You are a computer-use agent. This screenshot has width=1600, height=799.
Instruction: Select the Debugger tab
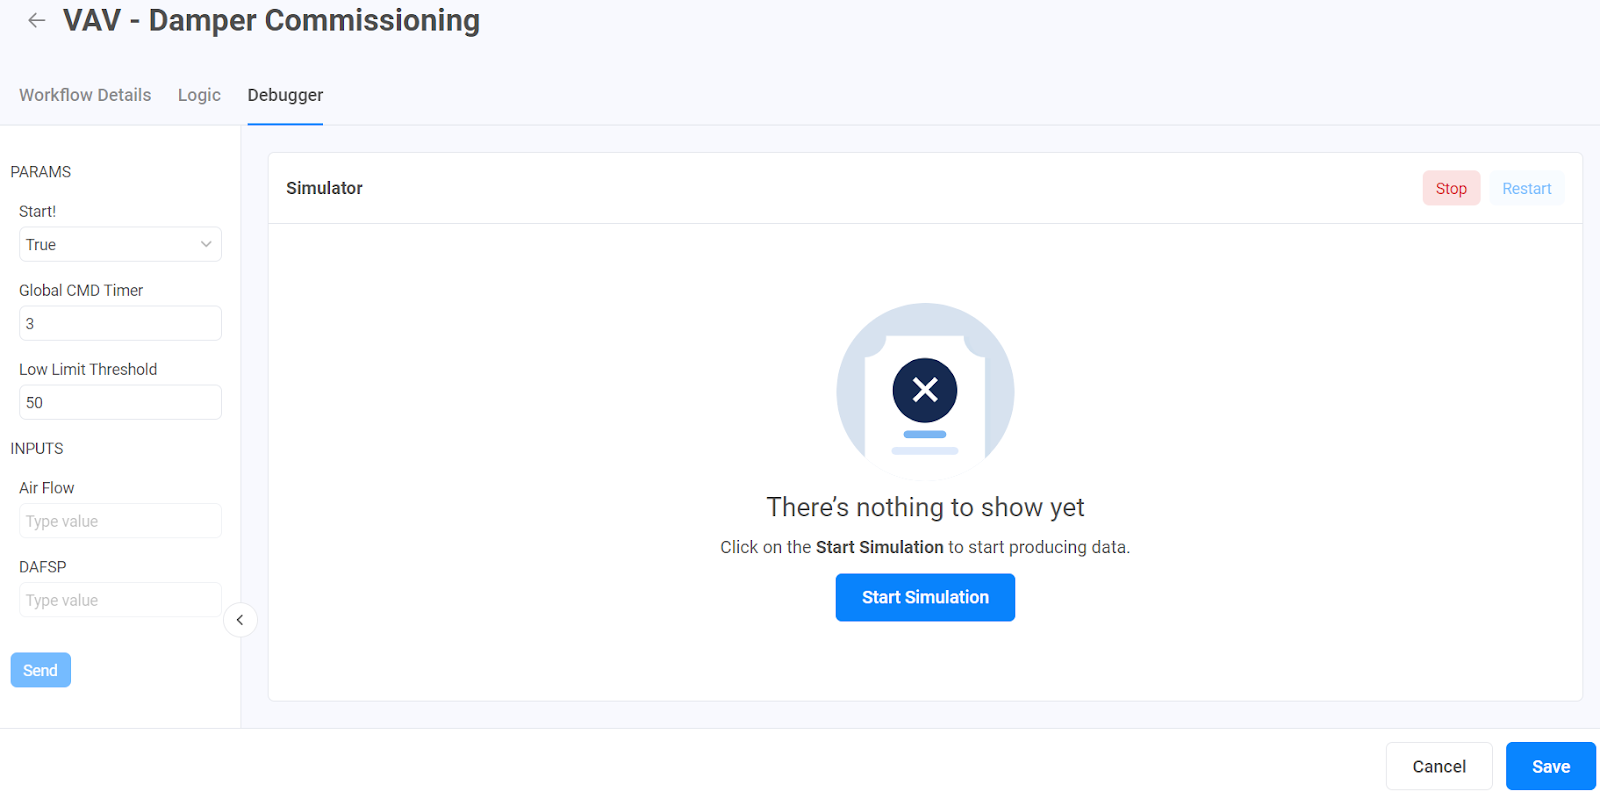(x=285, y=95)
